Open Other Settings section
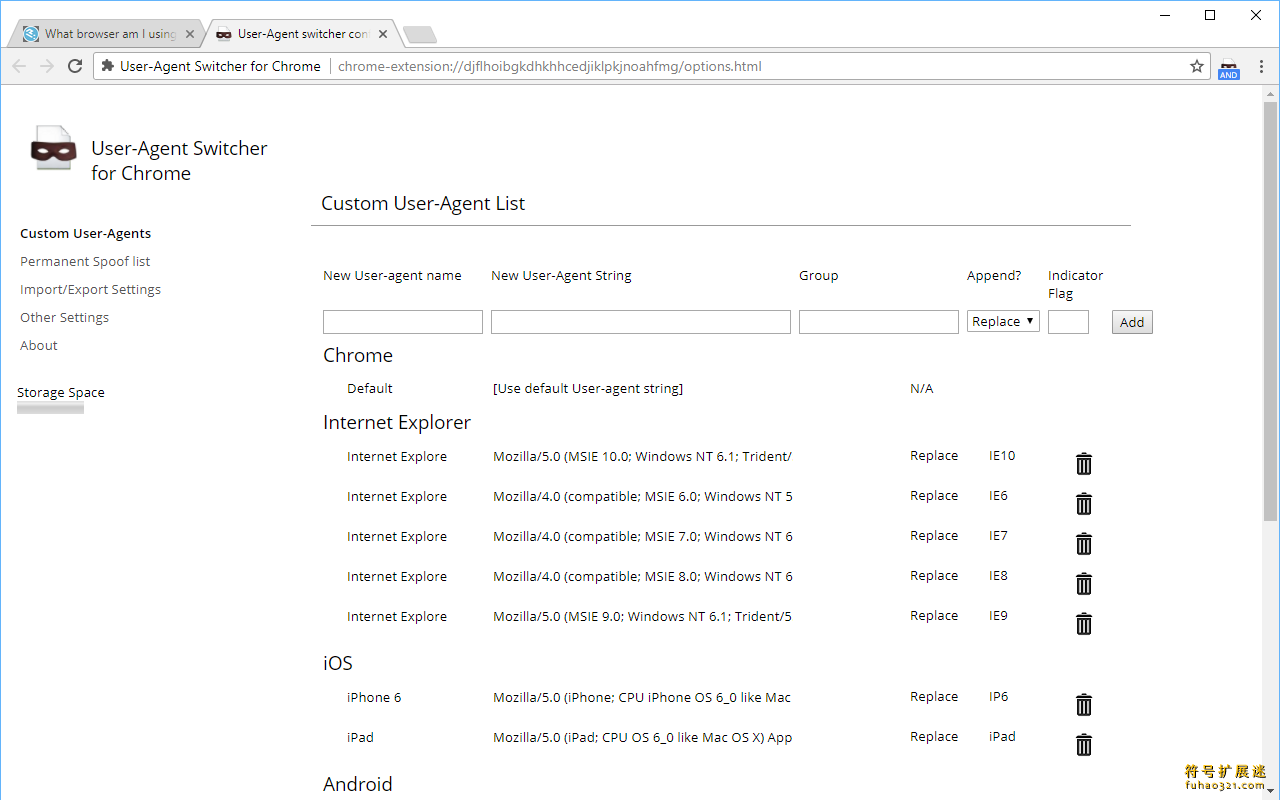The image size is (1280, 800). click(x=64, y=317)
